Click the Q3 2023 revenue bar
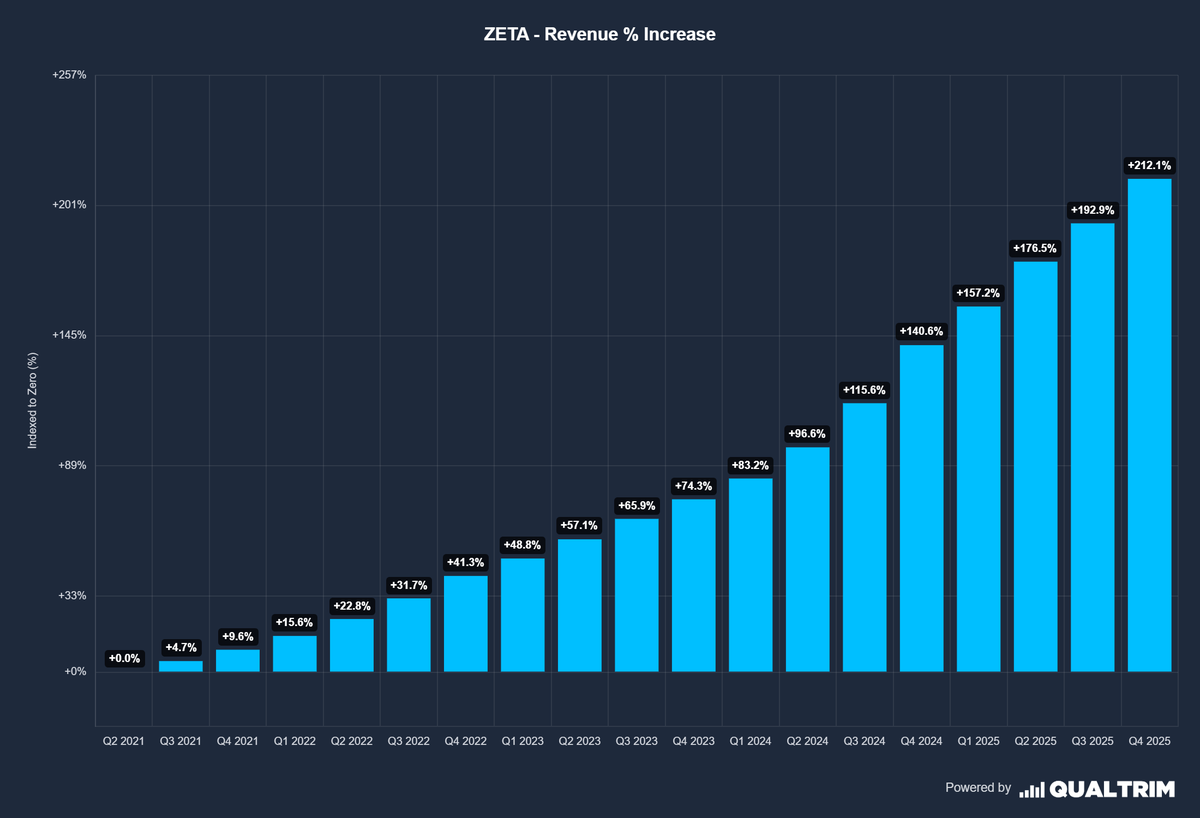Viewport: 1200px width, 818px height. 636,595
